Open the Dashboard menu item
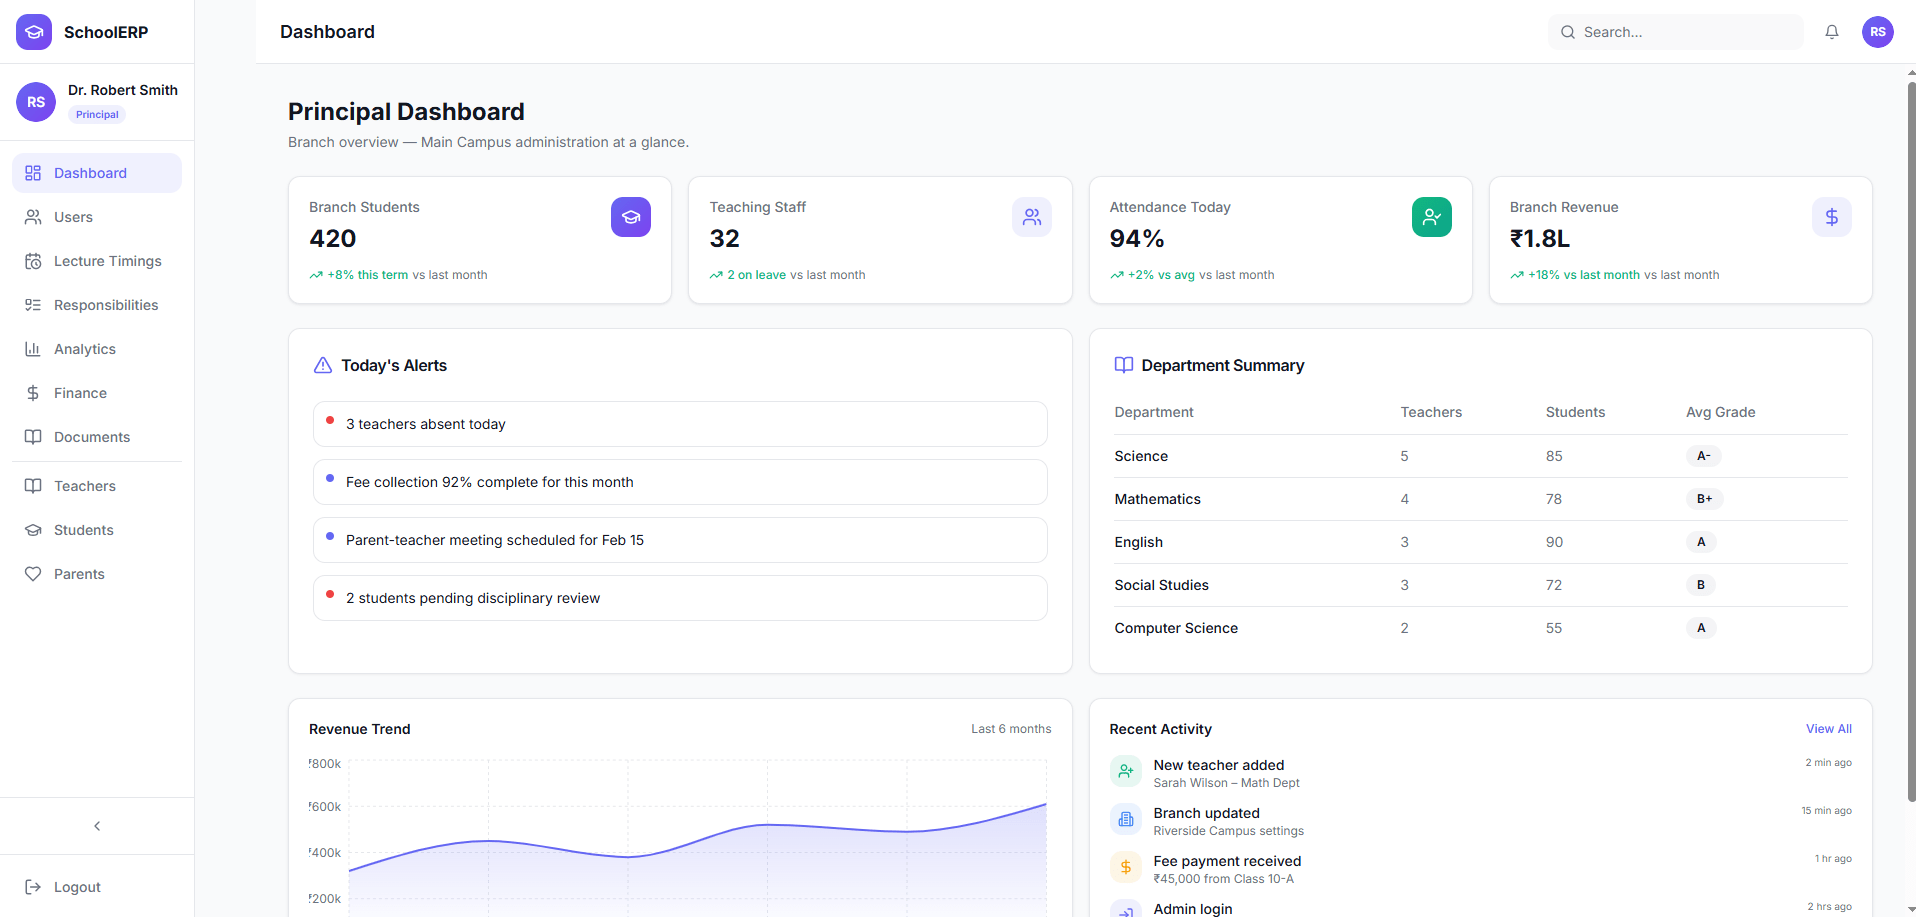1916x917 pixels. point(97,173)
